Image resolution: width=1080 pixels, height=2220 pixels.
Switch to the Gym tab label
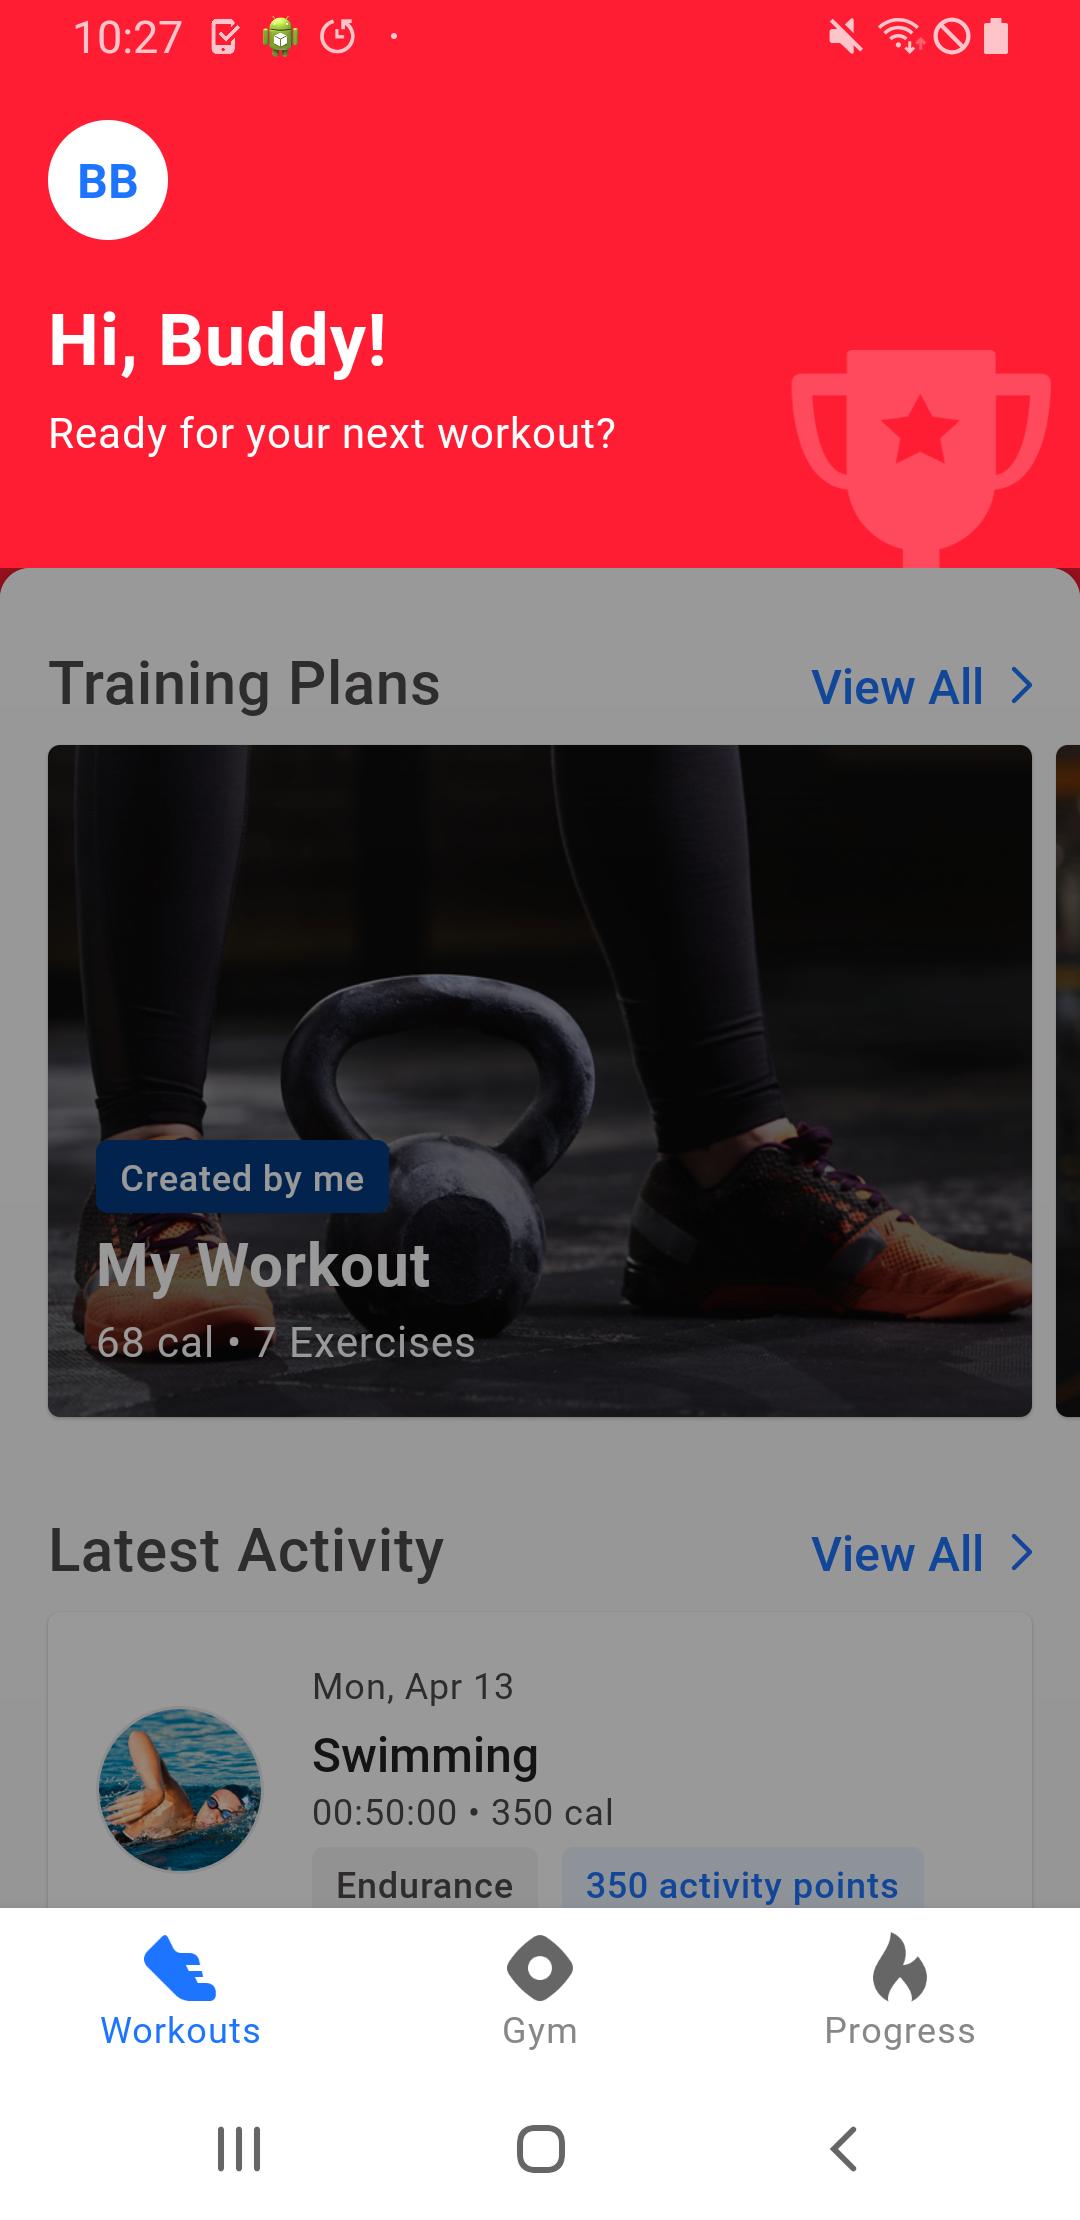coord(540,2031)
